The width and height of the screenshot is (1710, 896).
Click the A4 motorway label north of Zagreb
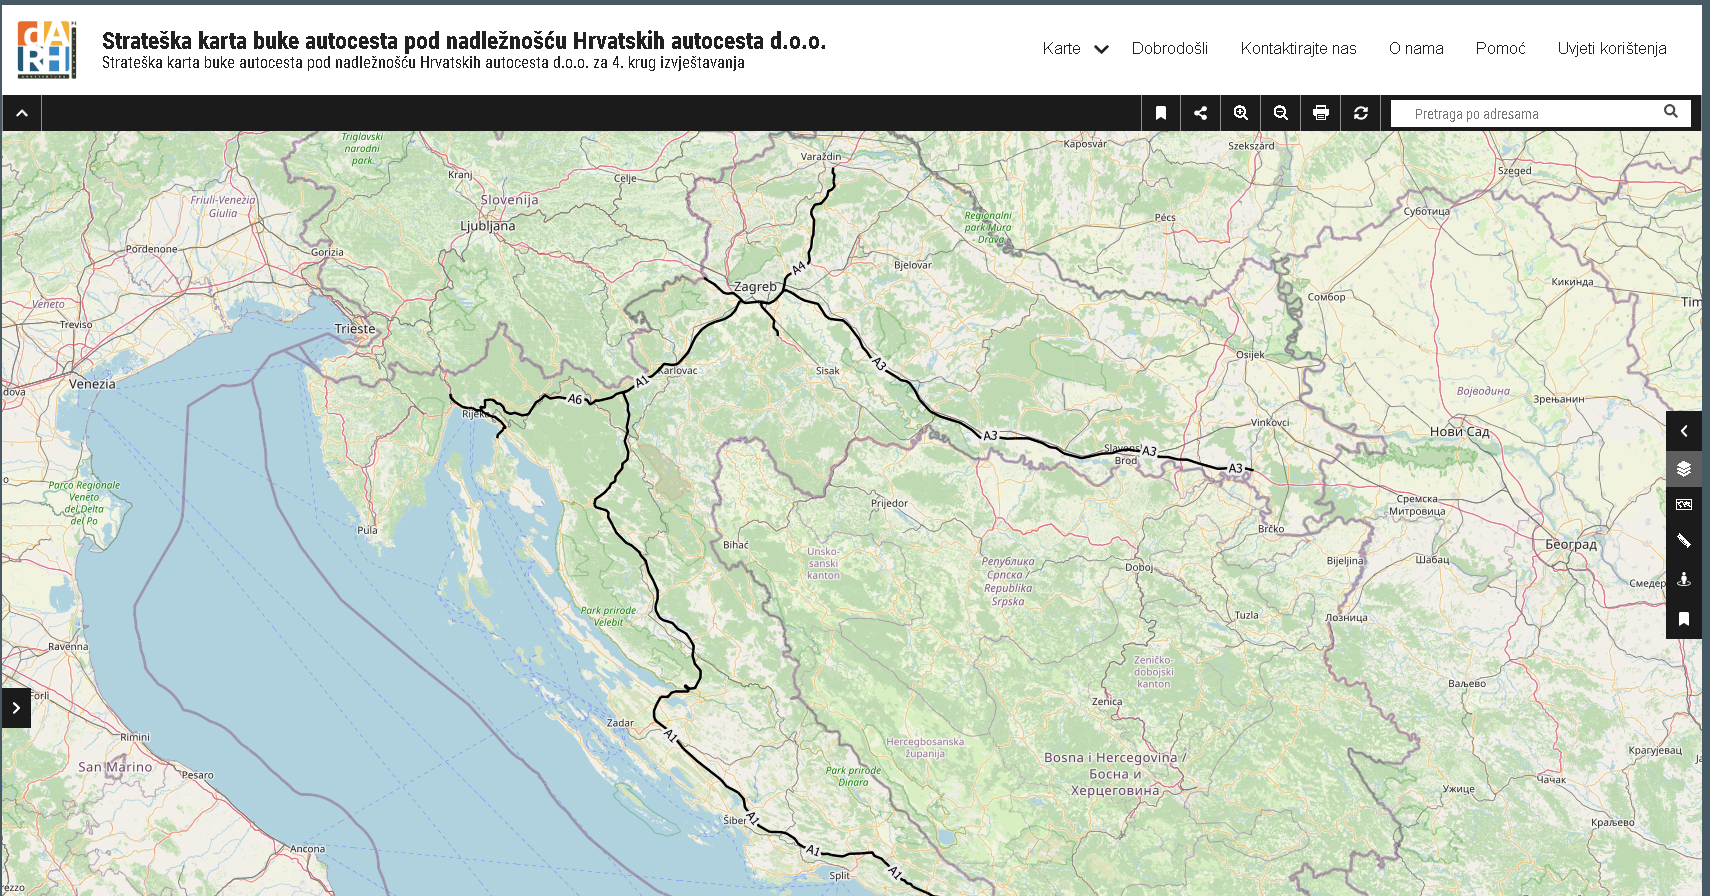798,268
